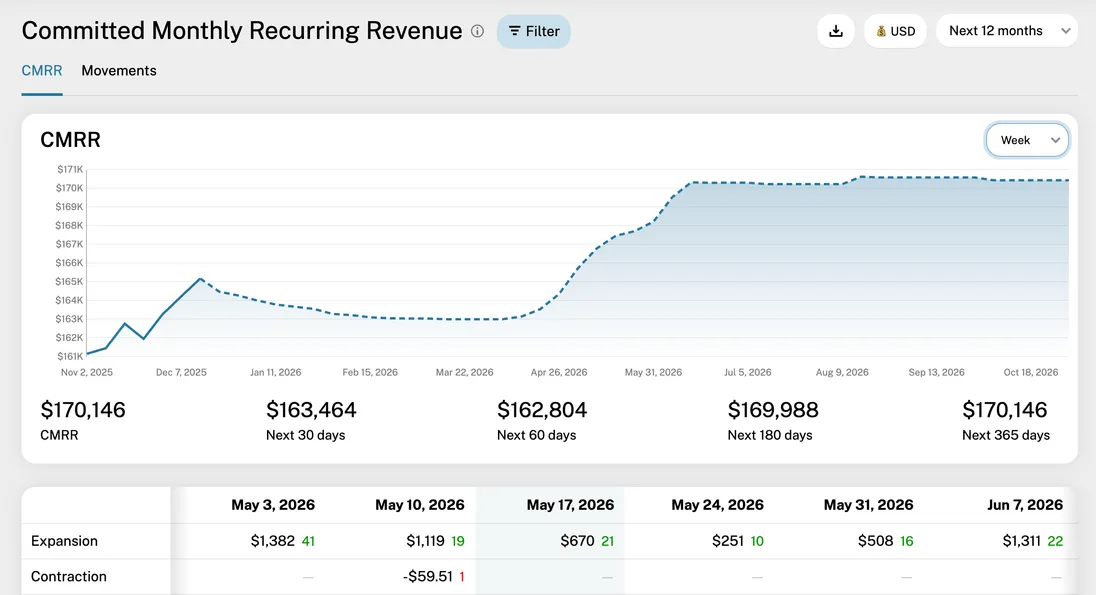Click the download/export report icon
Image resolution: width=1096 pixels, height=595 pixels.
836,31
